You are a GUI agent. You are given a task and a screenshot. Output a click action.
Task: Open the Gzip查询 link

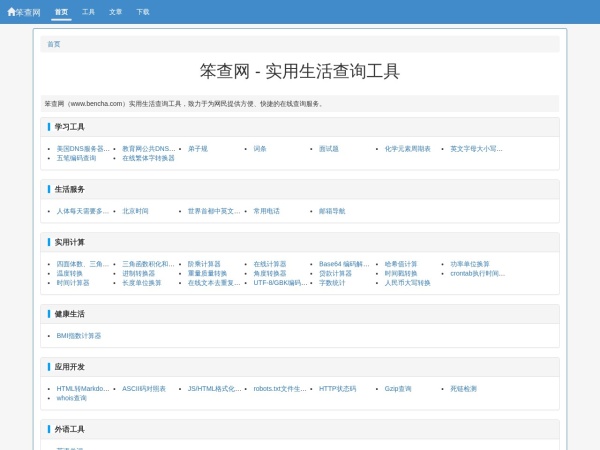[398, 388]
